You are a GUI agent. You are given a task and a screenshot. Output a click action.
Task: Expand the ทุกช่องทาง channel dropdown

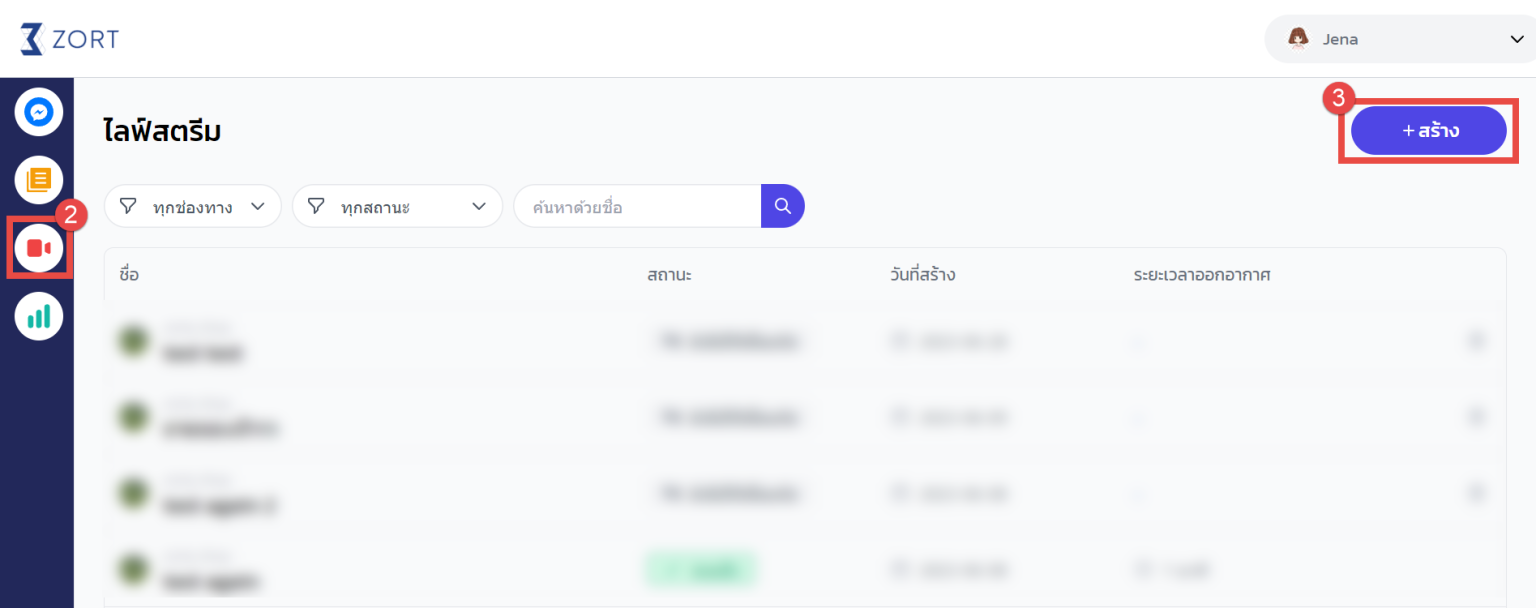[x=258, y=206]
